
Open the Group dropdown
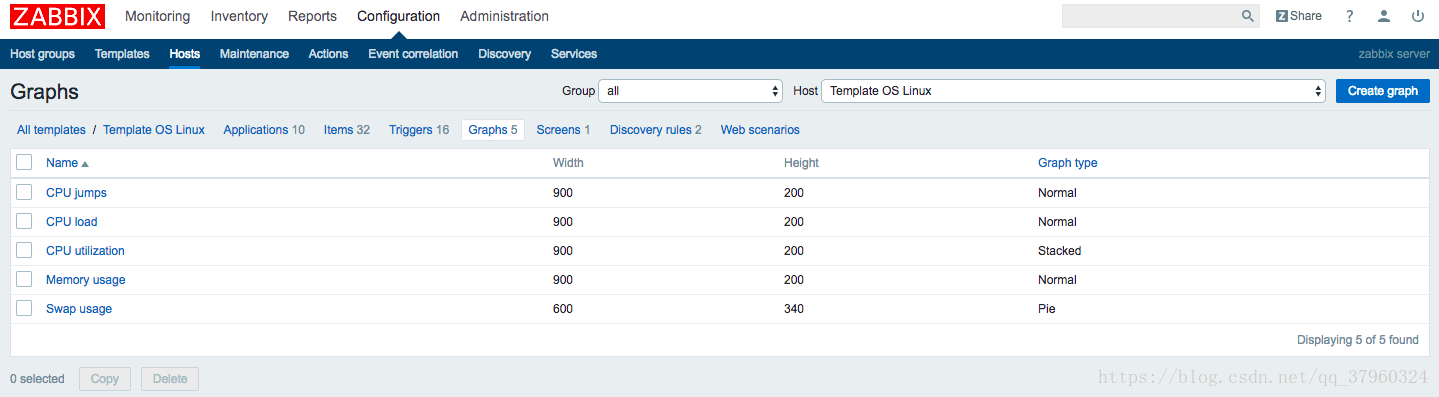click(x=690, y=91)
